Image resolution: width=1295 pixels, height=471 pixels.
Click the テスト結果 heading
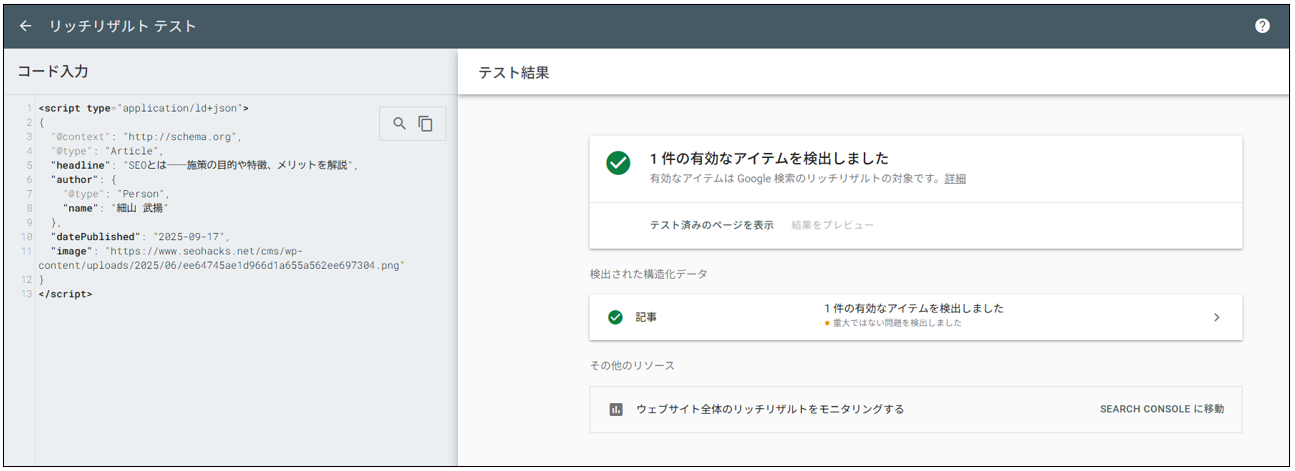tap(514, 73)
